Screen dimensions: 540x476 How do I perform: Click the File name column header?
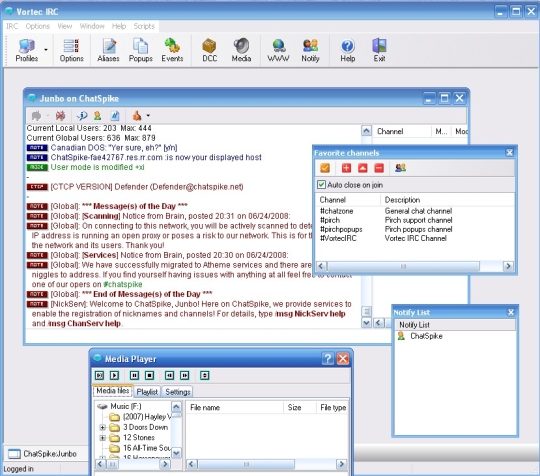tap(235, 407)
